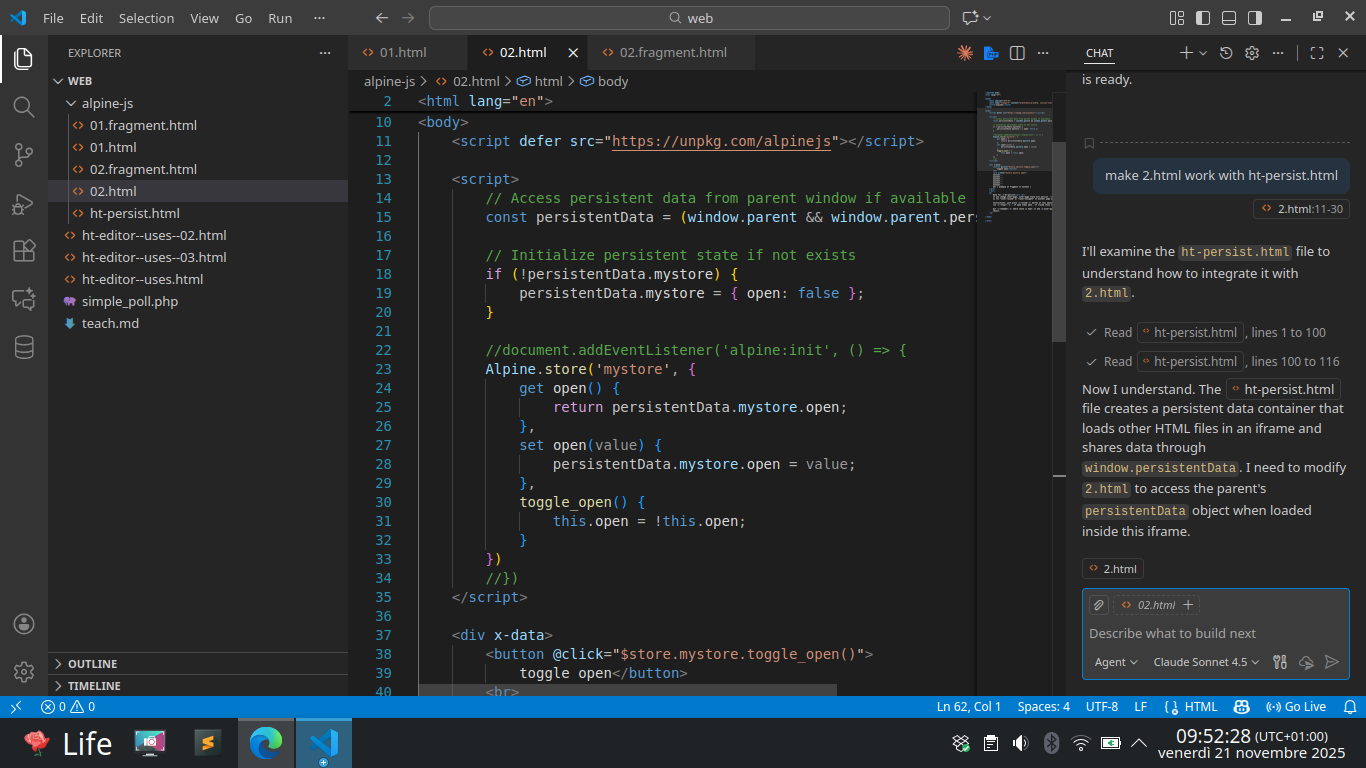
Task: Expand the OUTLINE section
Action: (x=92, y=664)
